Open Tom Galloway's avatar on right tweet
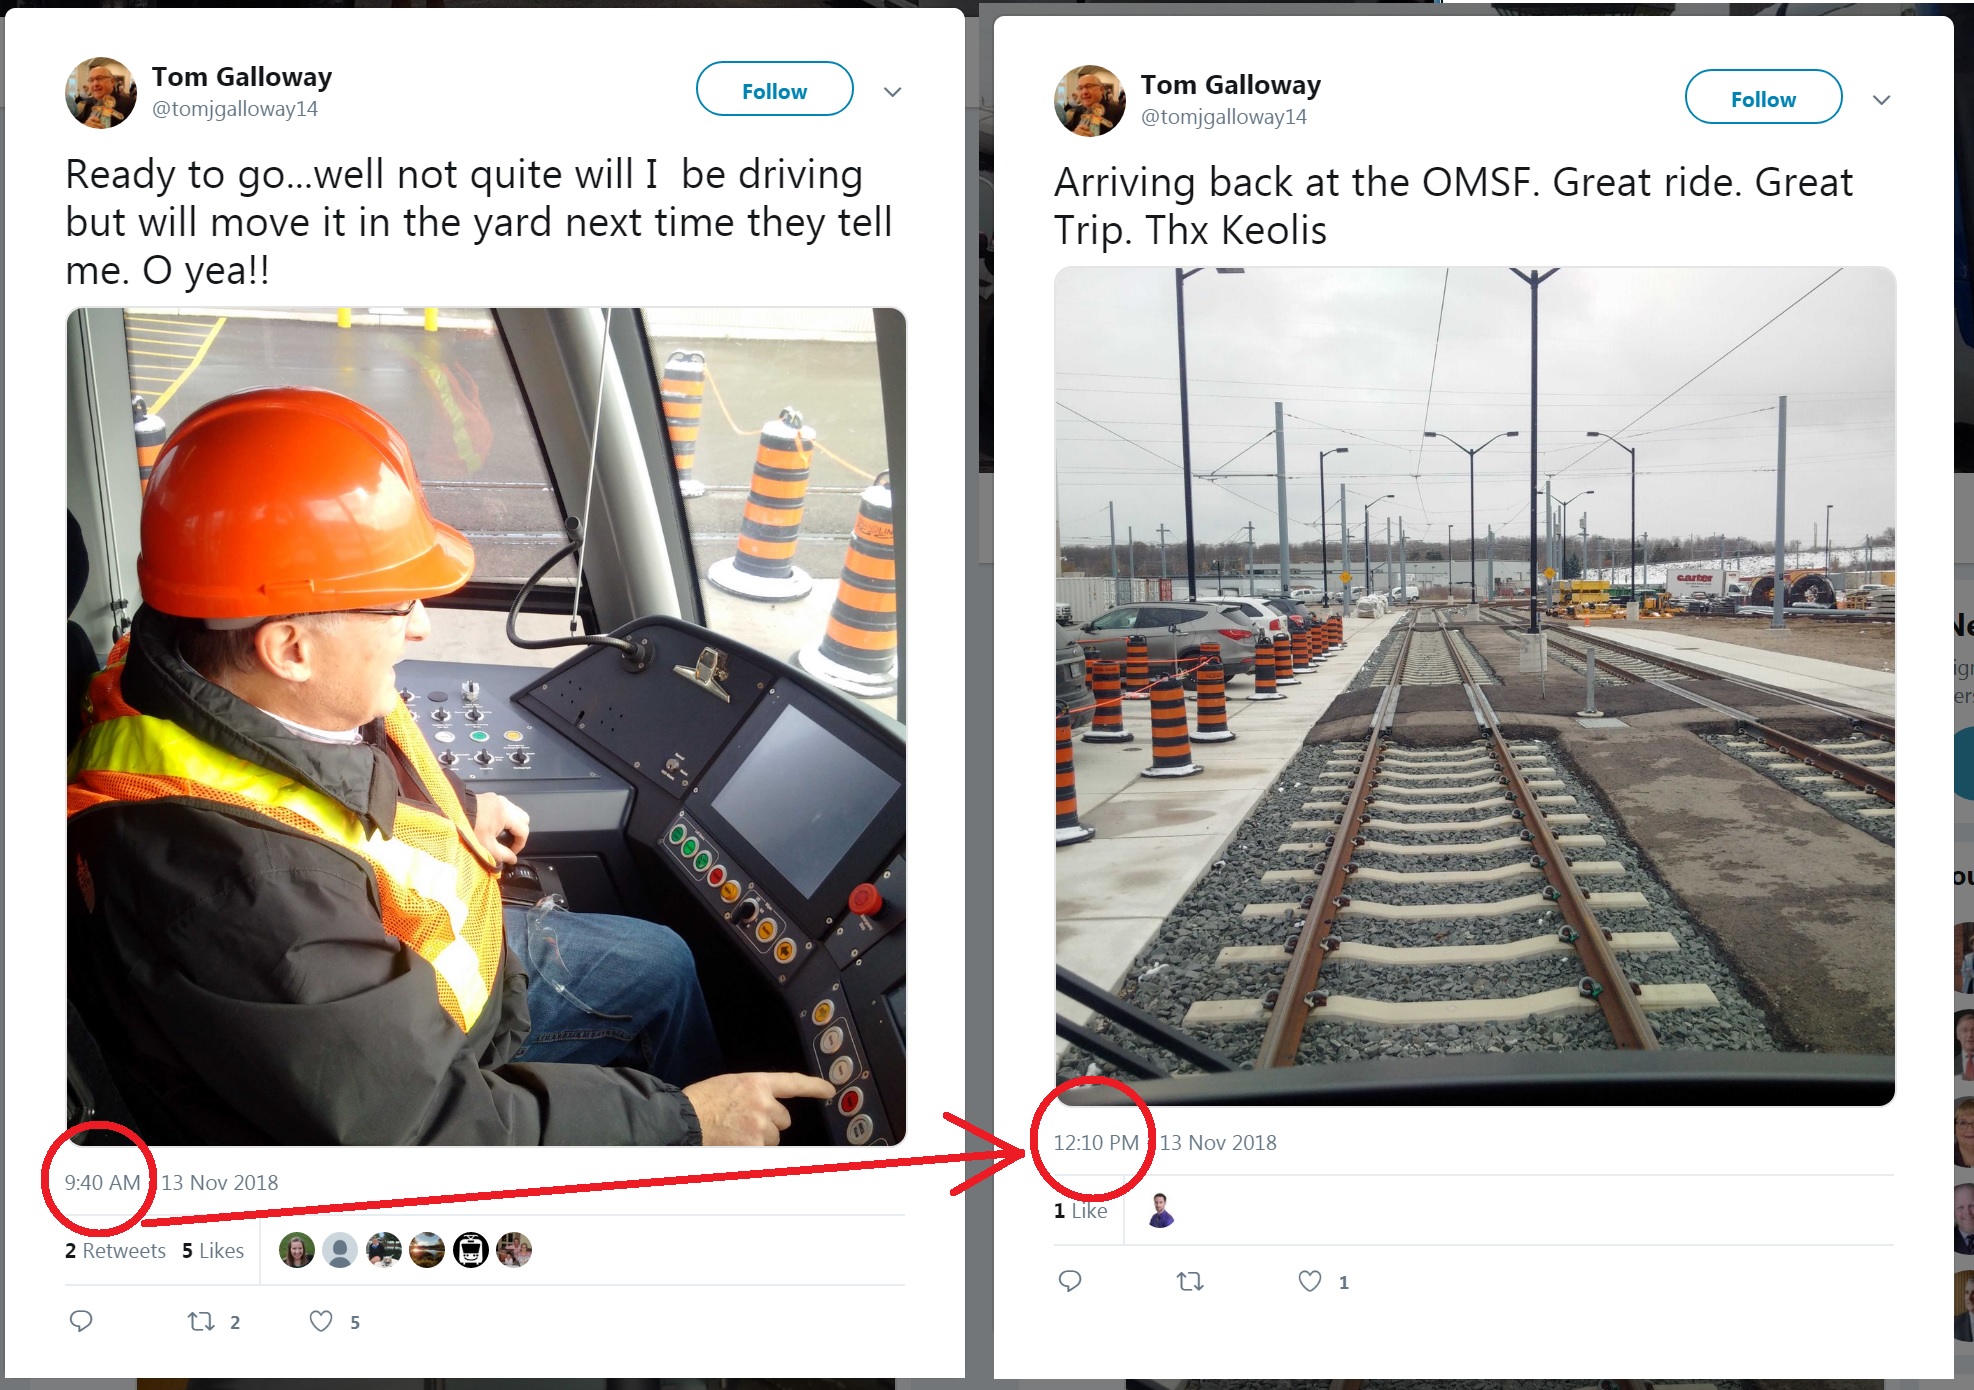1974x1390 pixels. click(x=1090, y=101)
